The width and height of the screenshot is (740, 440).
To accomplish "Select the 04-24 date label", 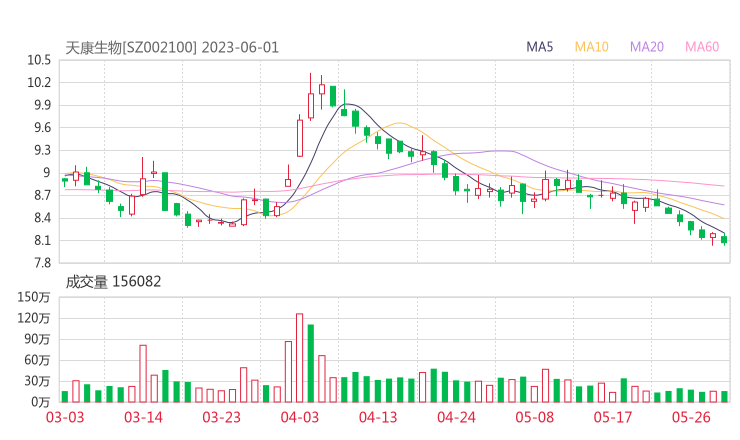I will click(x=456, y=417).
